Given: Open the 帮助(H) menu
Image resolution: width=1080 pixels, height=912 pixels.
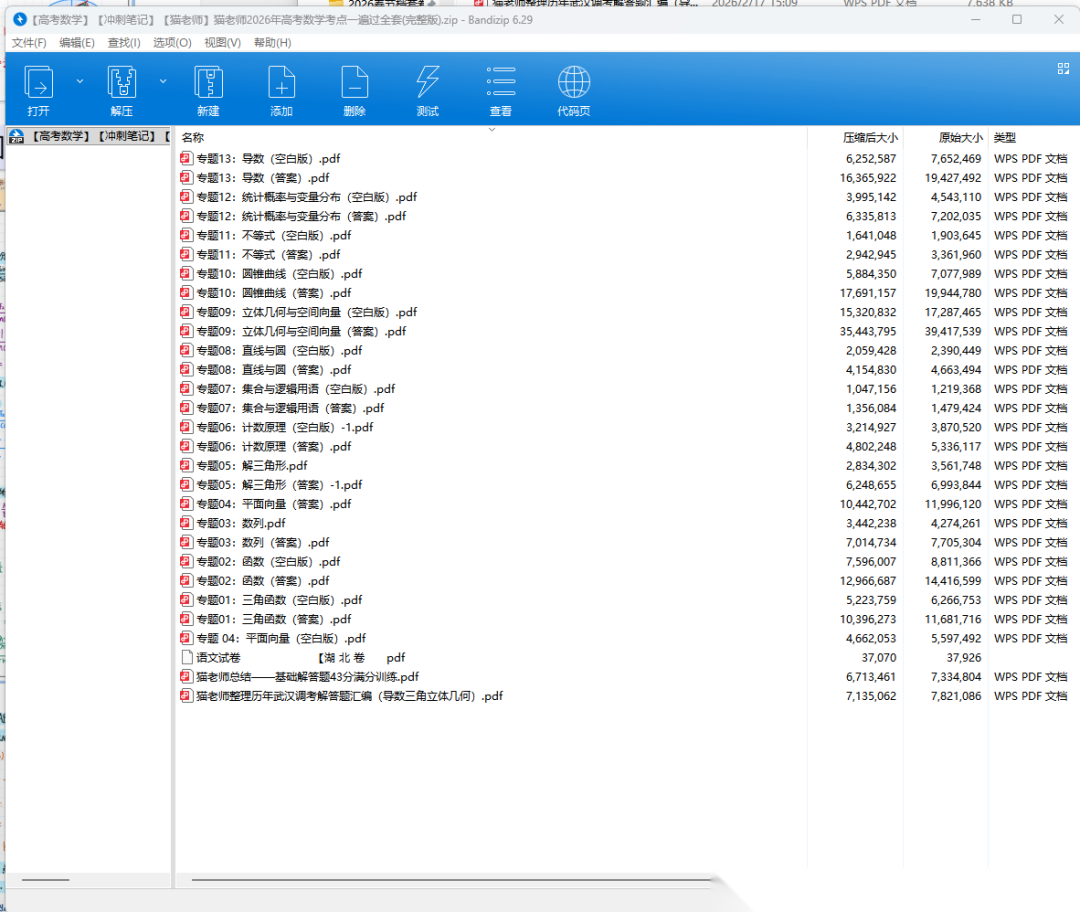Looking at the screenshot, I should click(272, 43).
